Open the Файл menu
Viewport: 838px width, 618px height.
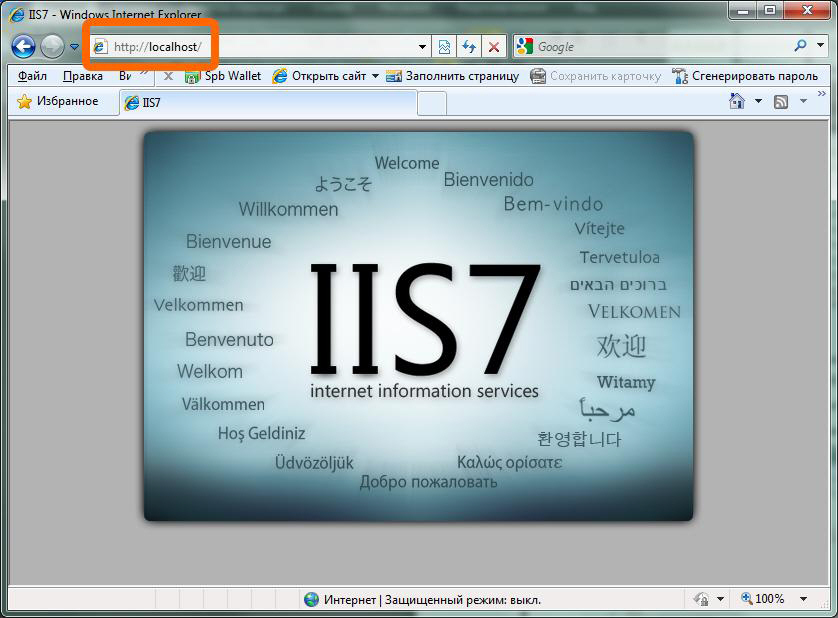(x=32, y=76)
